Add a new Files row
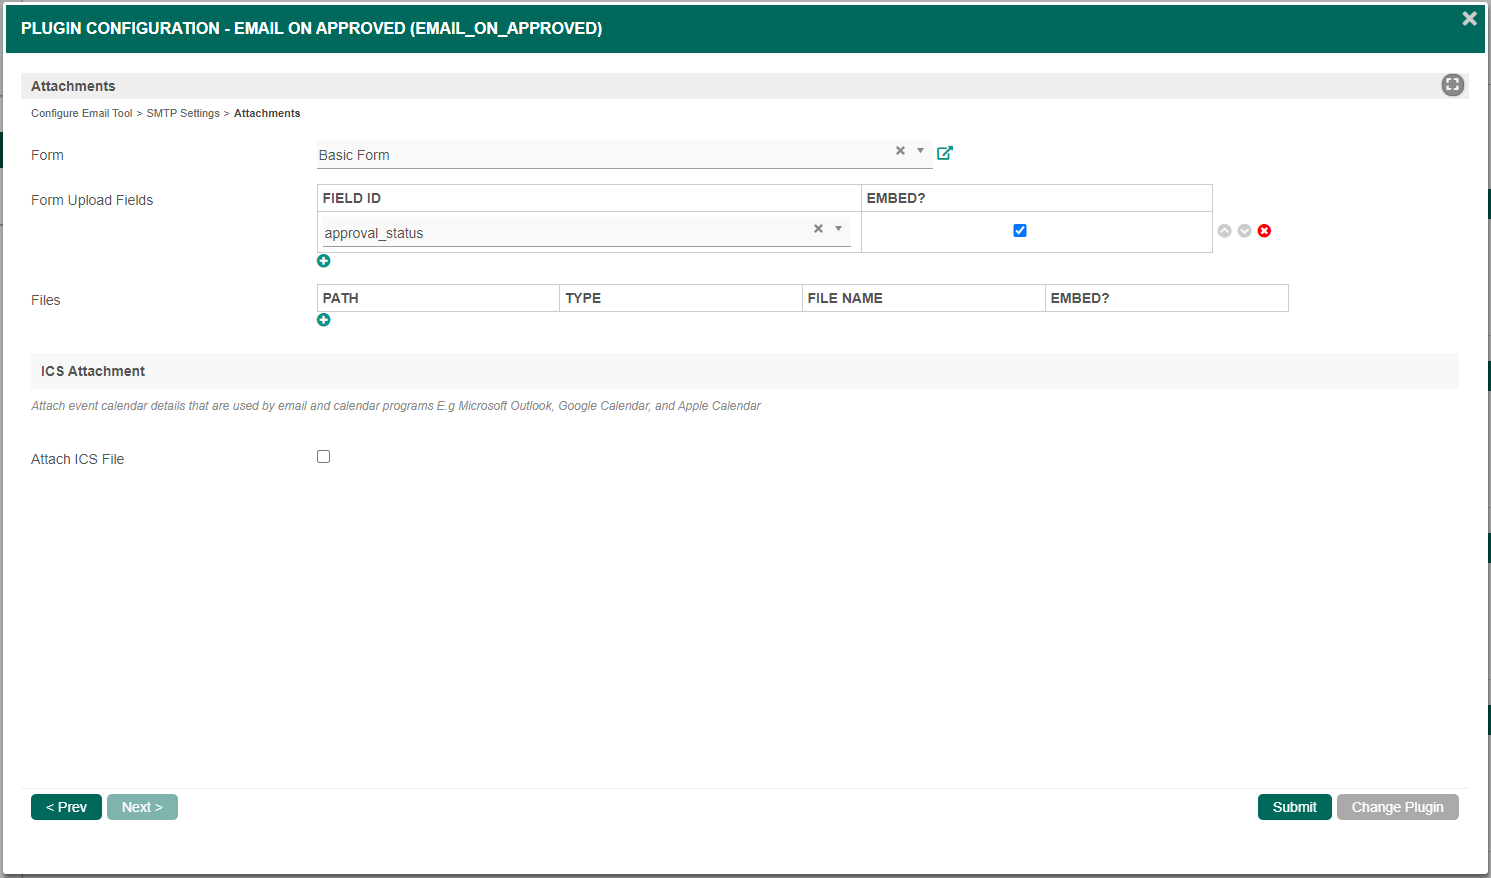This screenshot has height=878, width=1491. point(323,320)
